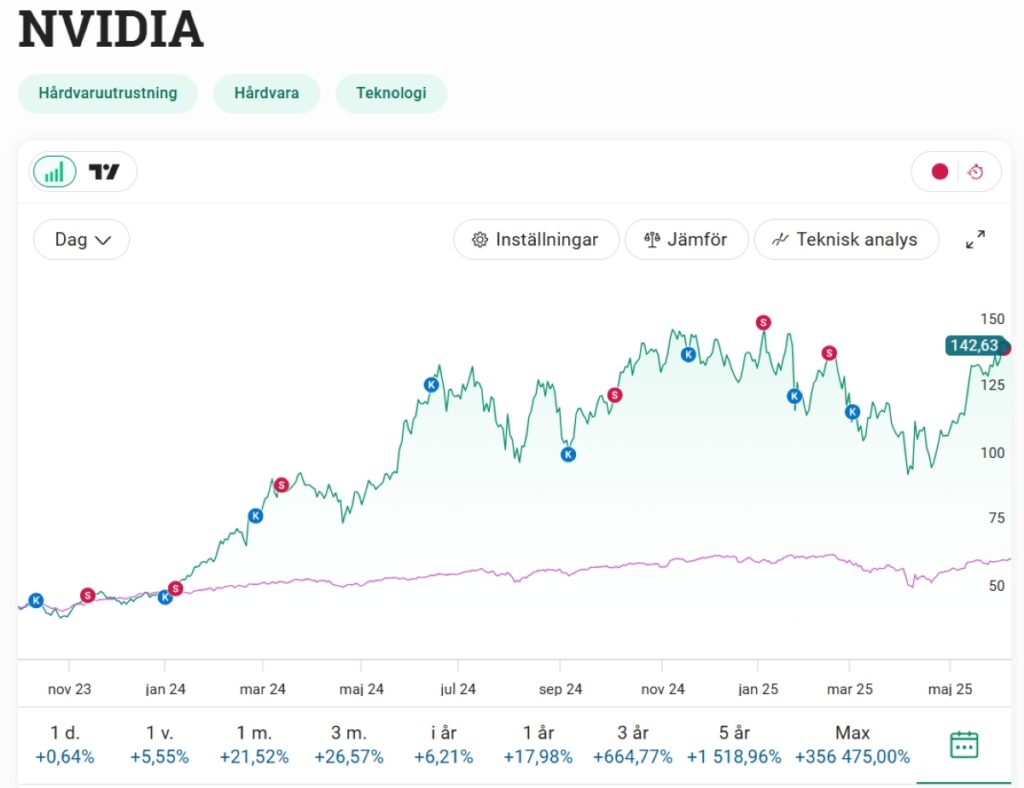Click the 125 price axis label
The image size is (1024, 788).
[x=993, y=385]
